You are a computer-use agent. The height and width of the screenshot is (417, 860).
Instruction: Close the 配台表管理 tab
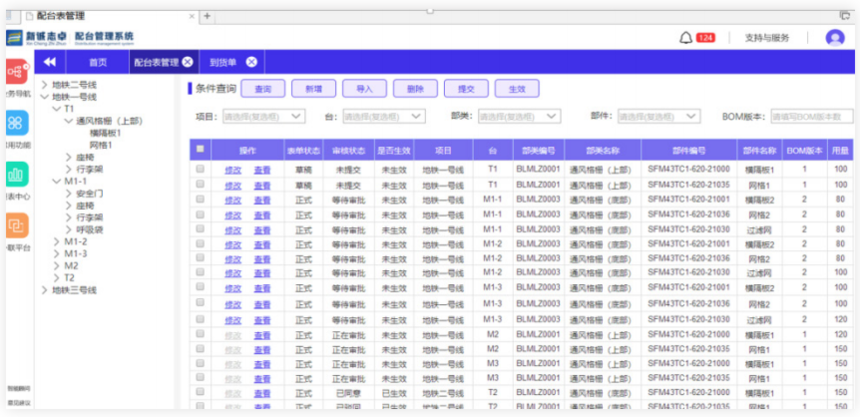click(188, 62)
